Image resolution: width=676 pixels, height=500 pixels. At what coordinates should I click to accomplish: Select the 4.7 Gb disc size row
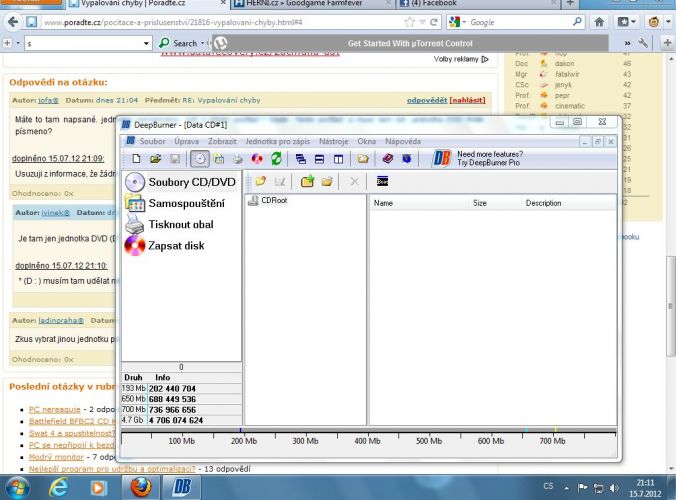(x=181, y=420)
